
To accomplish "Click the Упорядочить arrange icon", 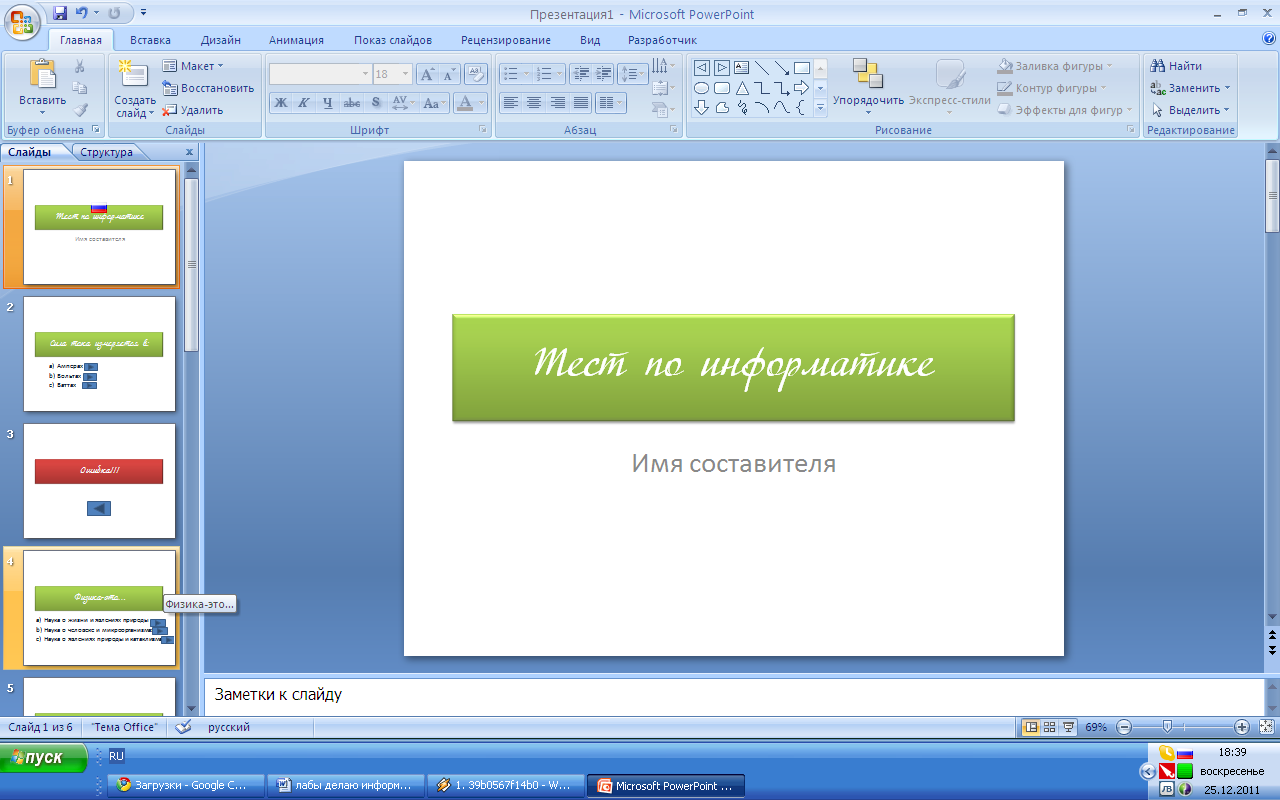I will click(x=868, y=74).
